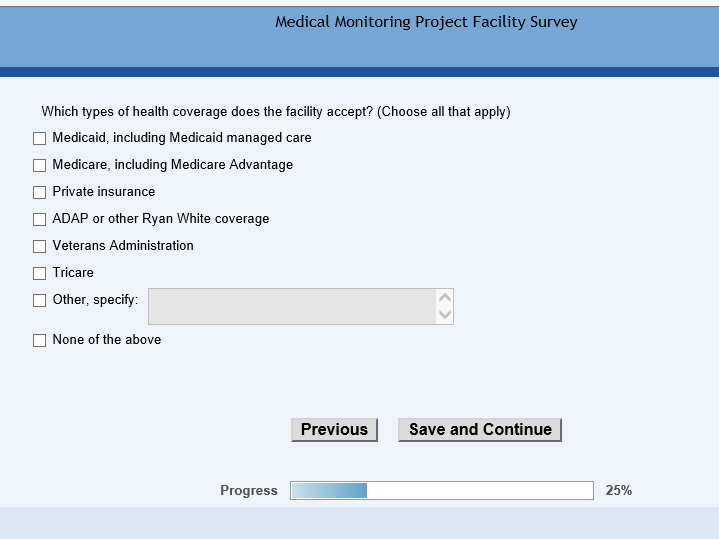Viewport: 719px width, 539px height.
Task: Tick the 'Other, specify' checkbox
Action: (x=40, y=301)
